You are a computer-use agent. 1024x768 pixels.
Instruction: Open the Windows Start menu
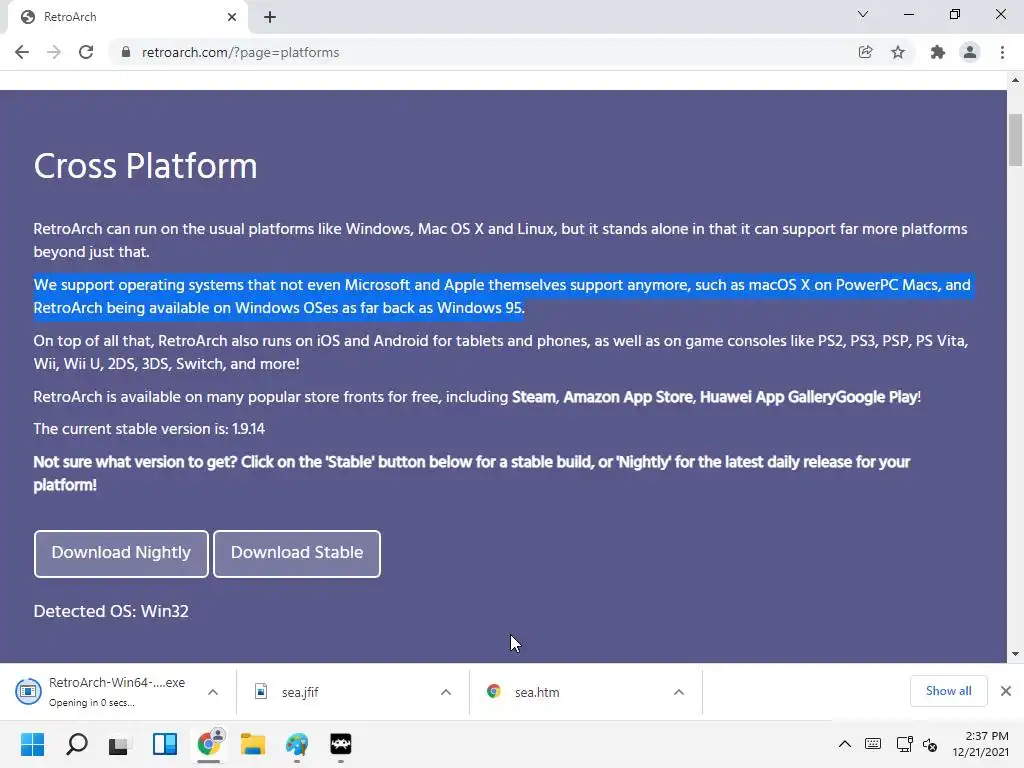pos(33,744)
